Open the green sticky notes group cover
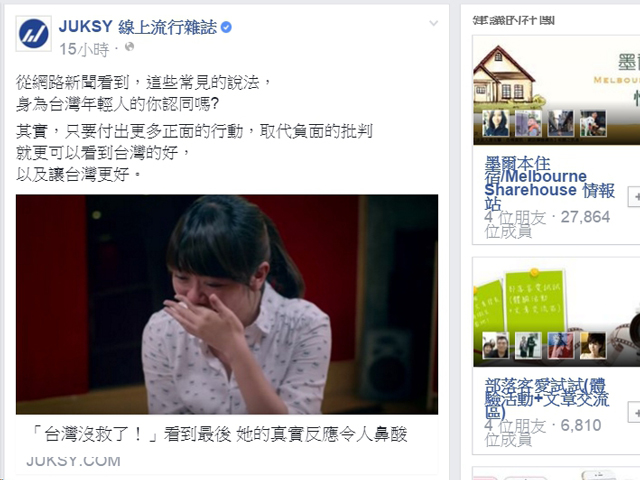 click(556, 312)
